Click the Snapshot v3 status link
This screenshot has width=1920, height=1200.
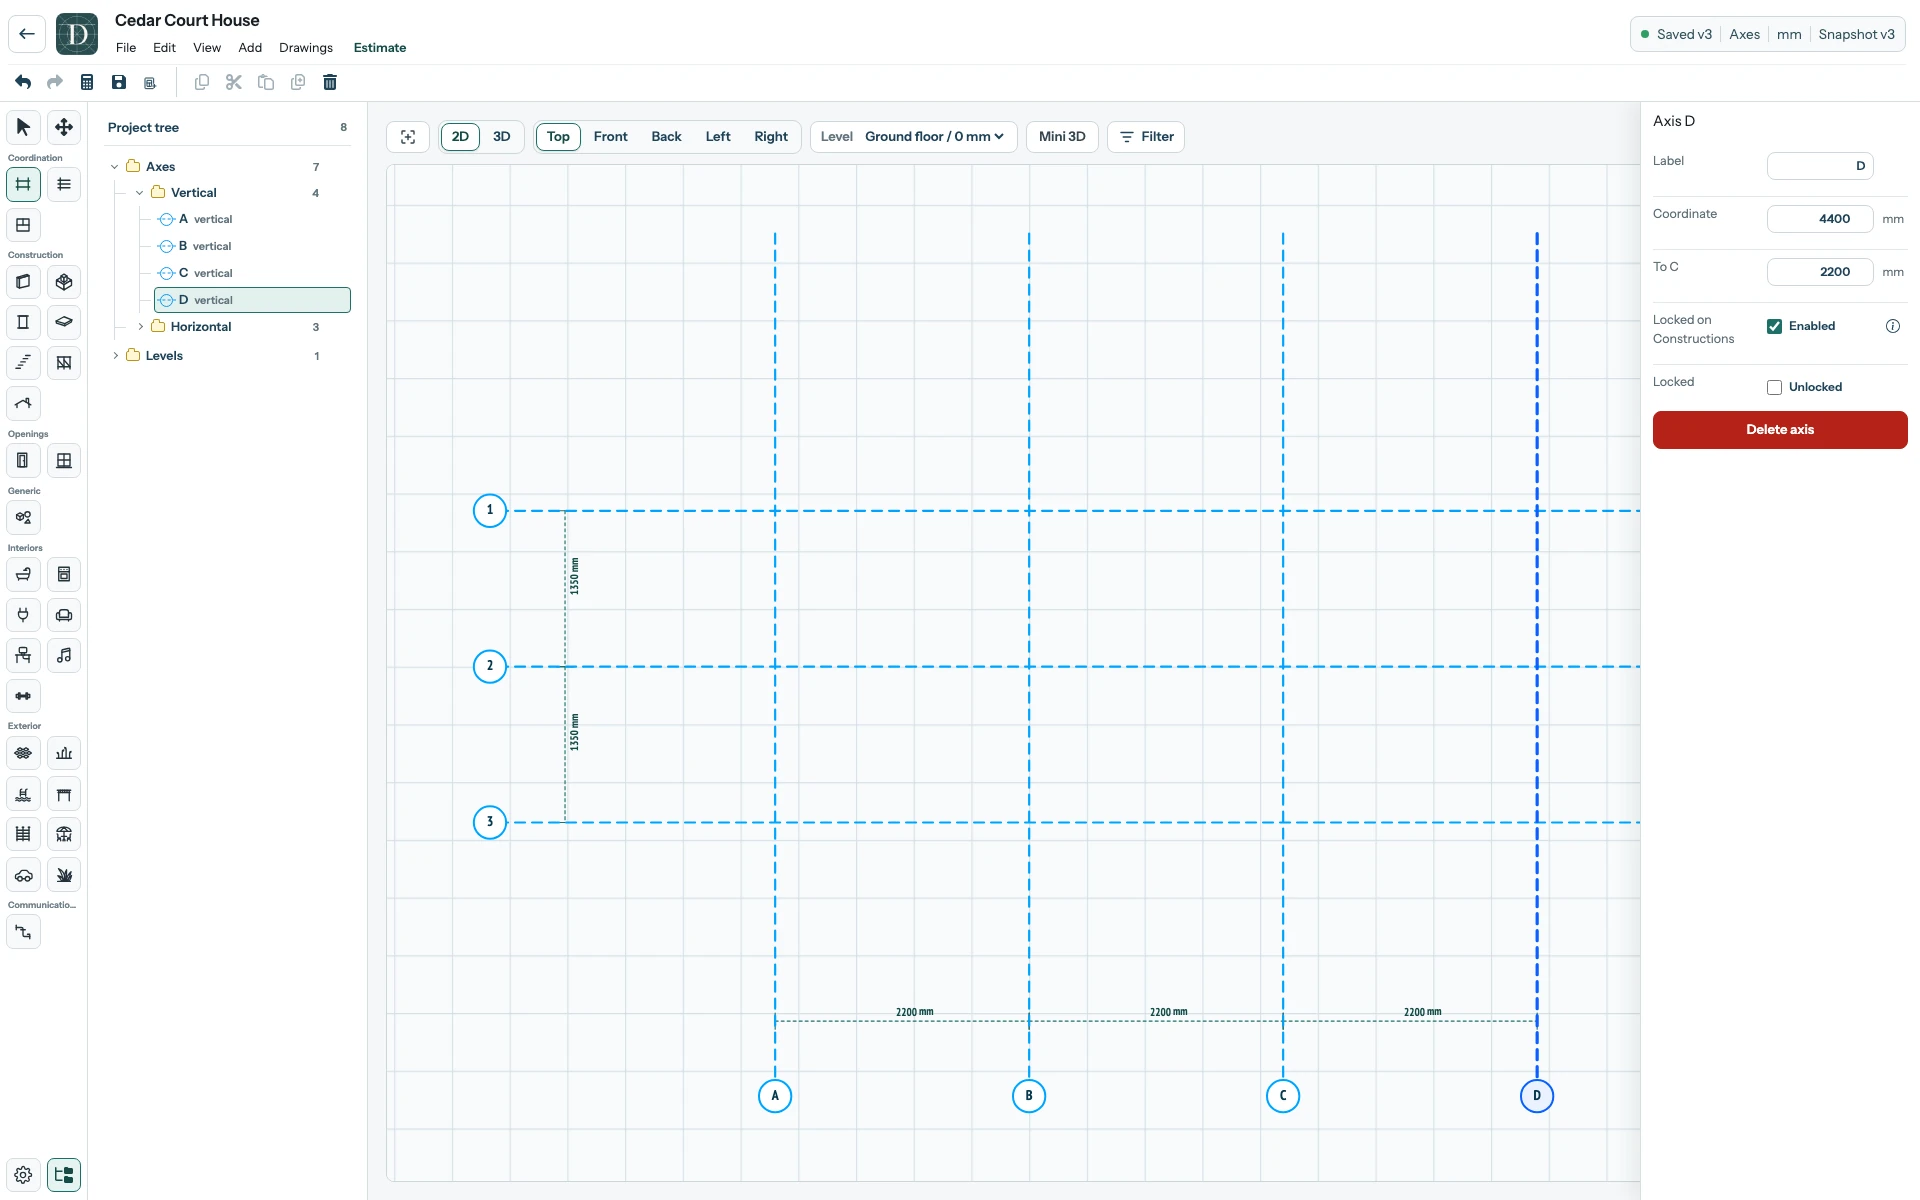coord(1856,34)
